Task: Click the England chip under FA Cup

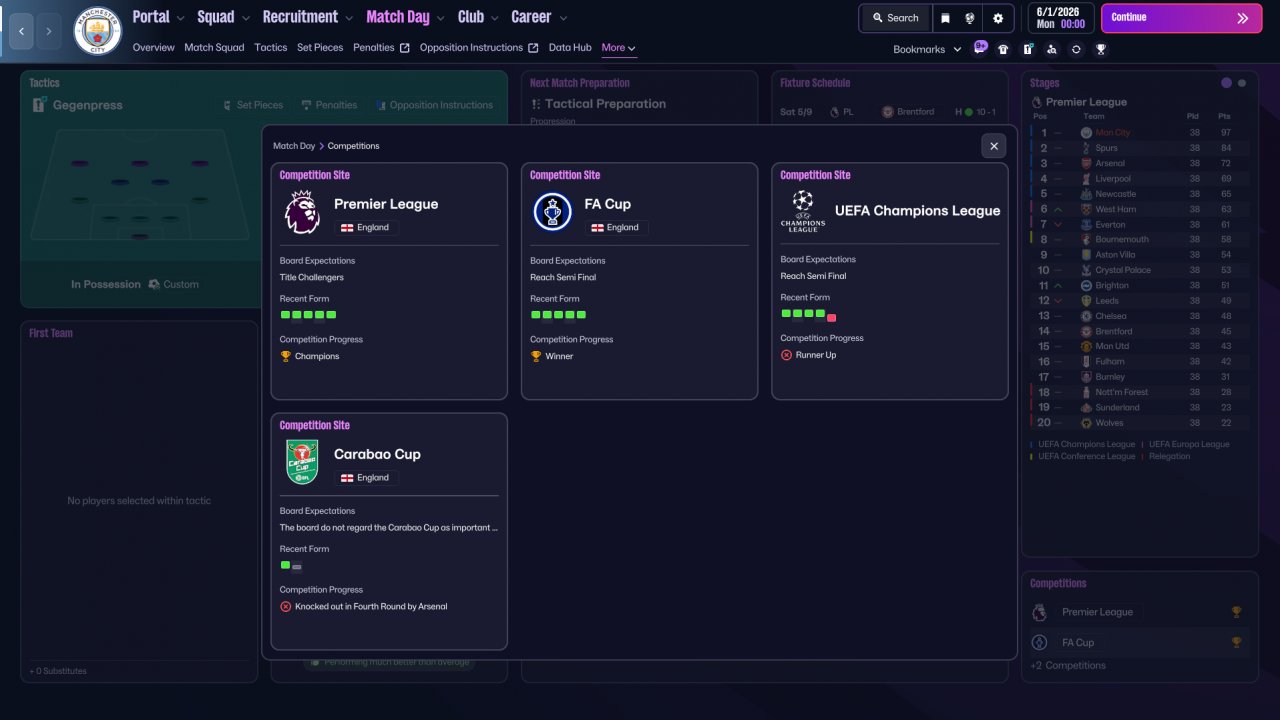Action: click(616, 227)
